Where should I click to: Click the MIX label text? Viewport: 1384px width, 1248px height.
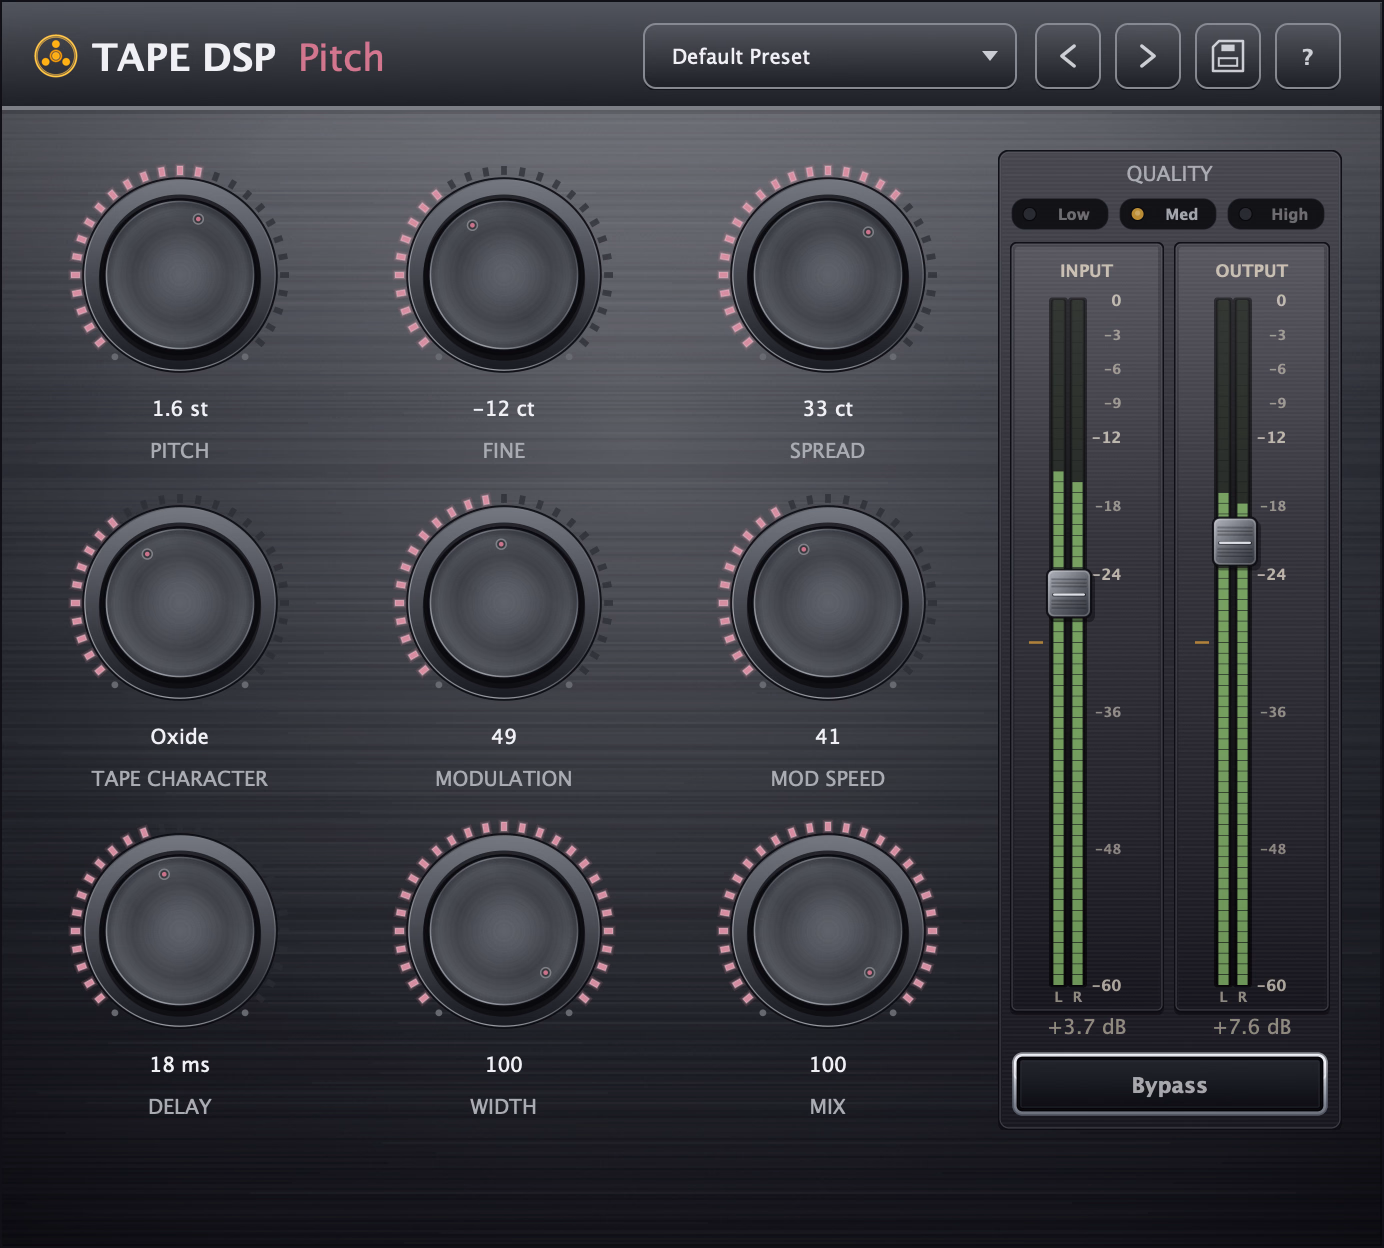pos(828,1107)
